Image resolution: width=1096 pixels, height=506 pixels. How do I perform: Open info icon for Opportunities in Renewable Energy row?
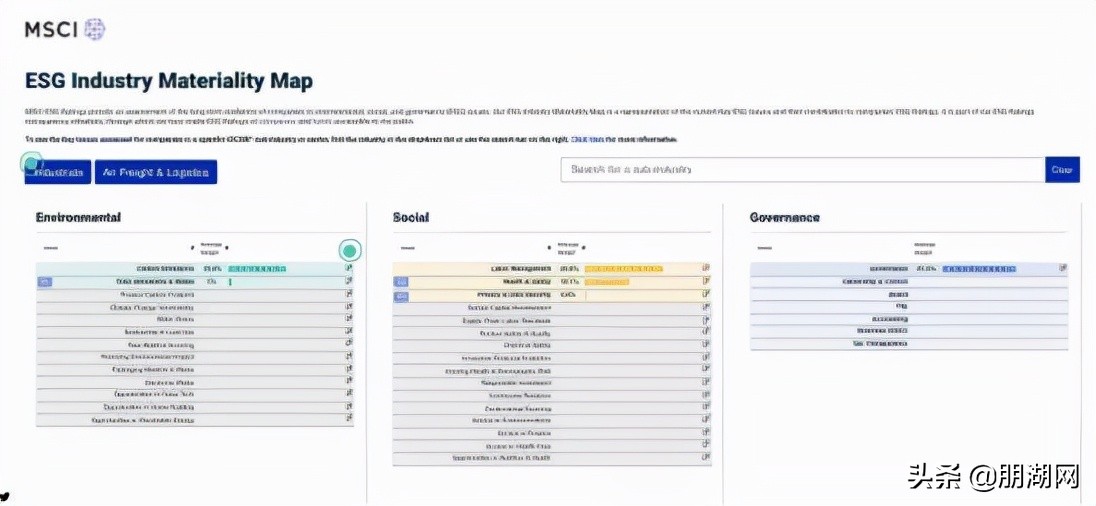point(349,419)
